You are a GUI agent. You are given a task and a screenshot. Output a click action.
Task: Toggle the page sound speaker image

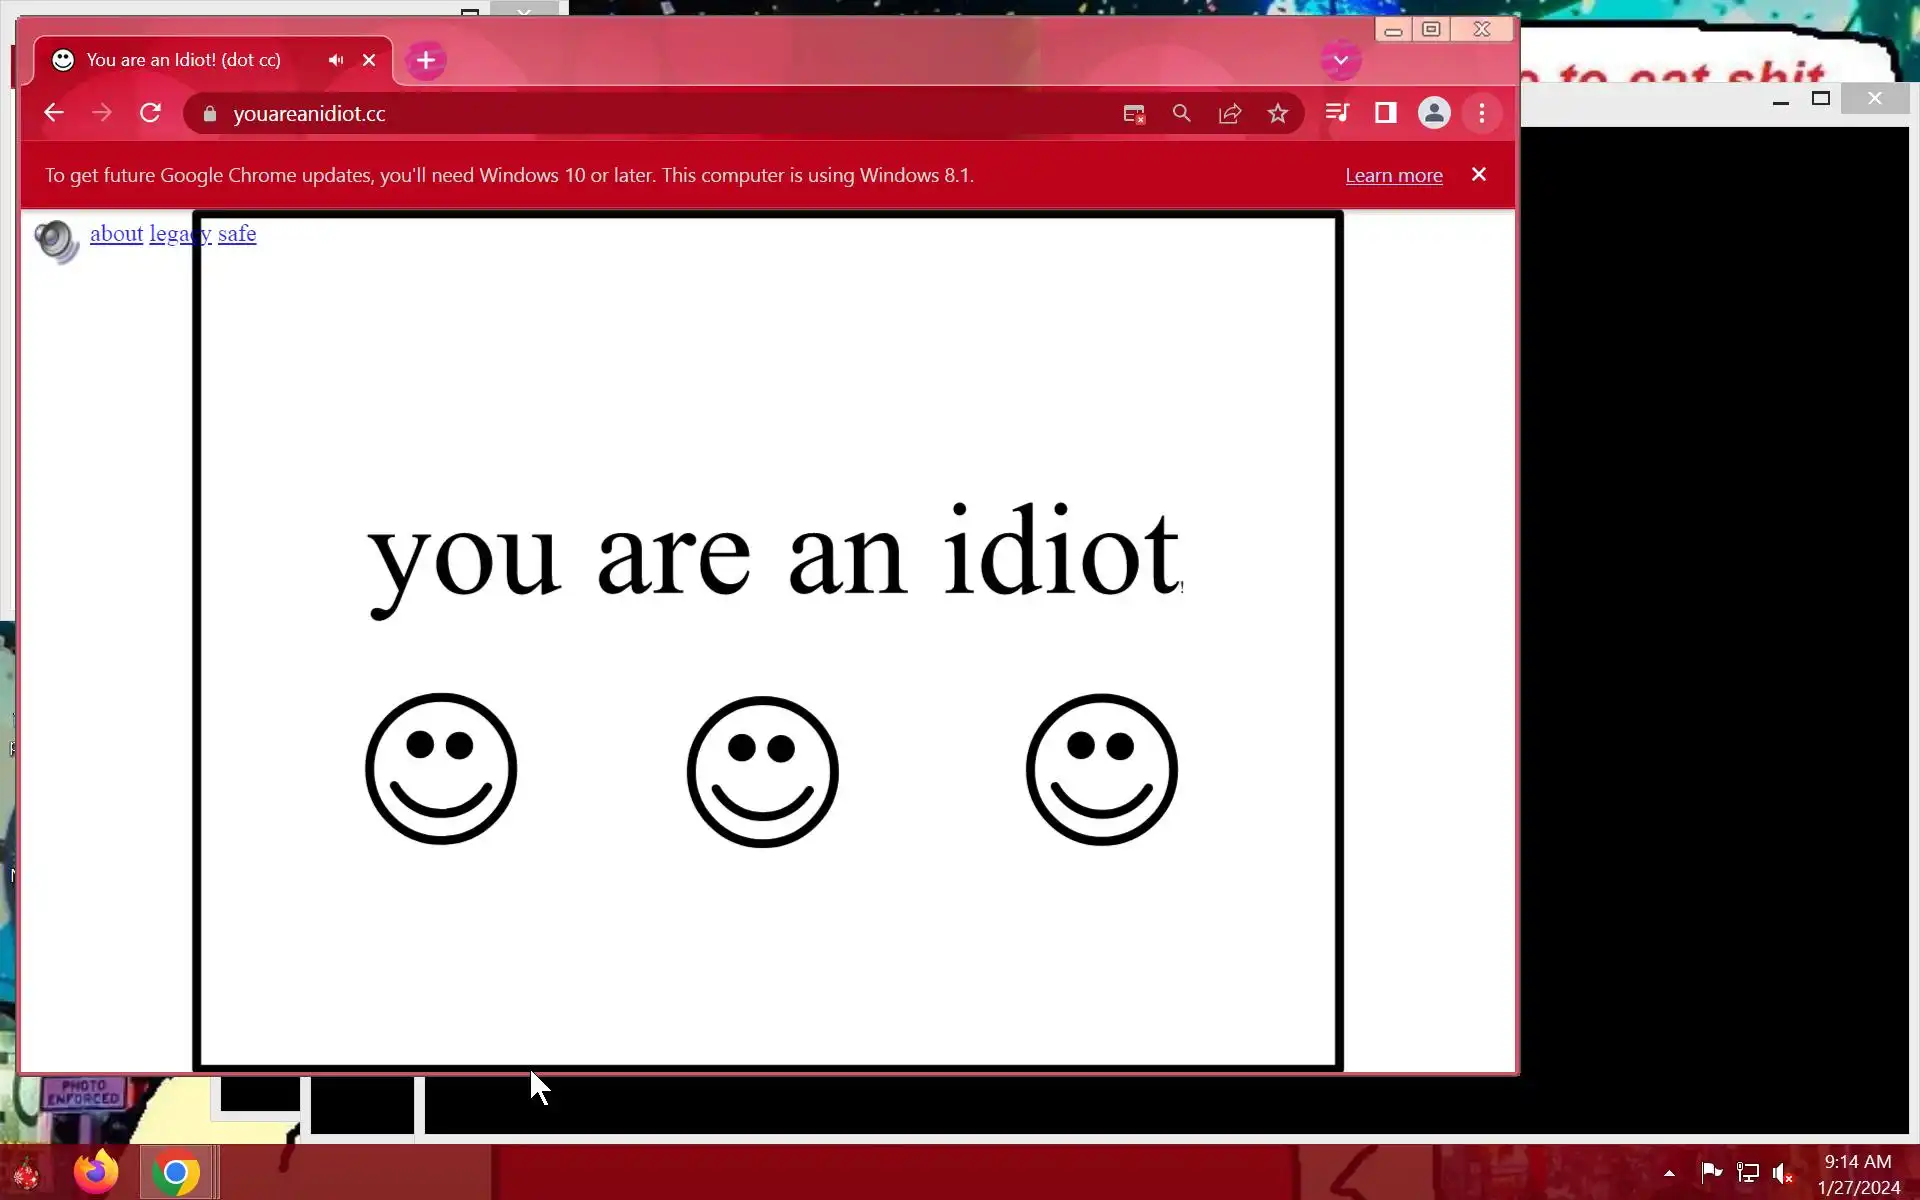[x=56, y=241]
